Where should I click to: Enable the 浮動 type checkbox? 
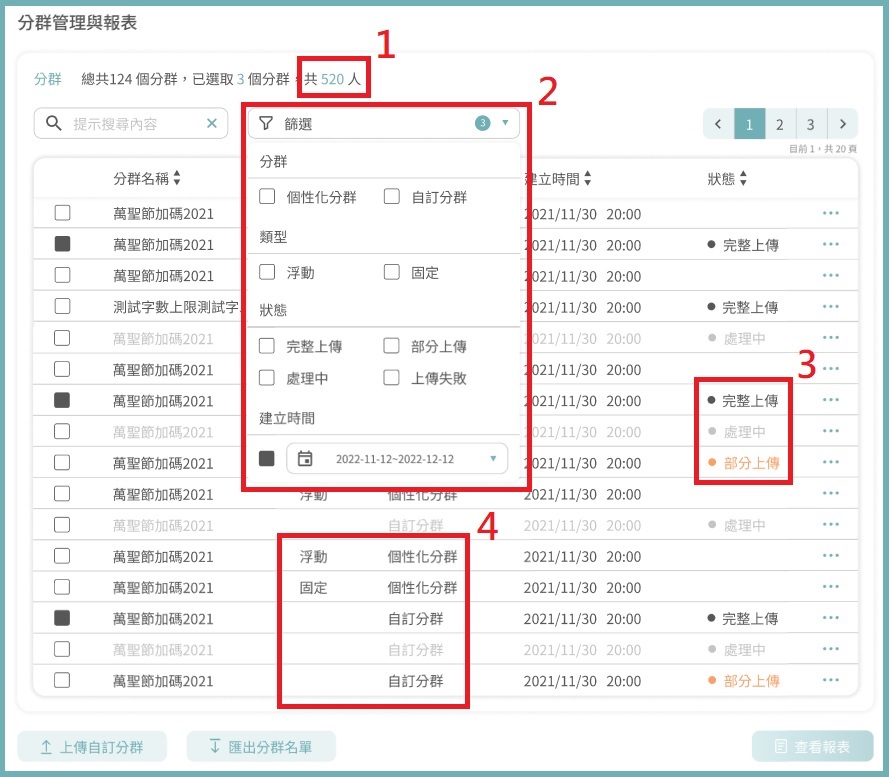[x=267, y=272]
